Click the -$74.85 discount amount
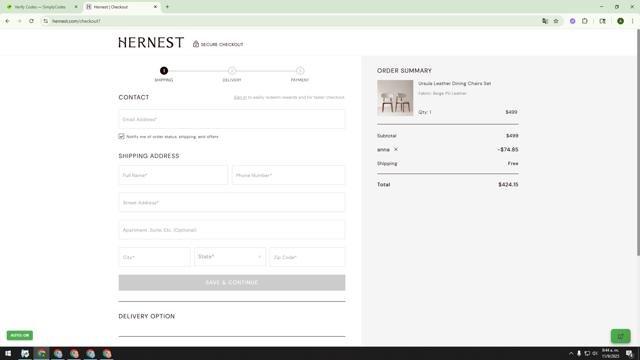The image size is (640, 360). [508, 149]
